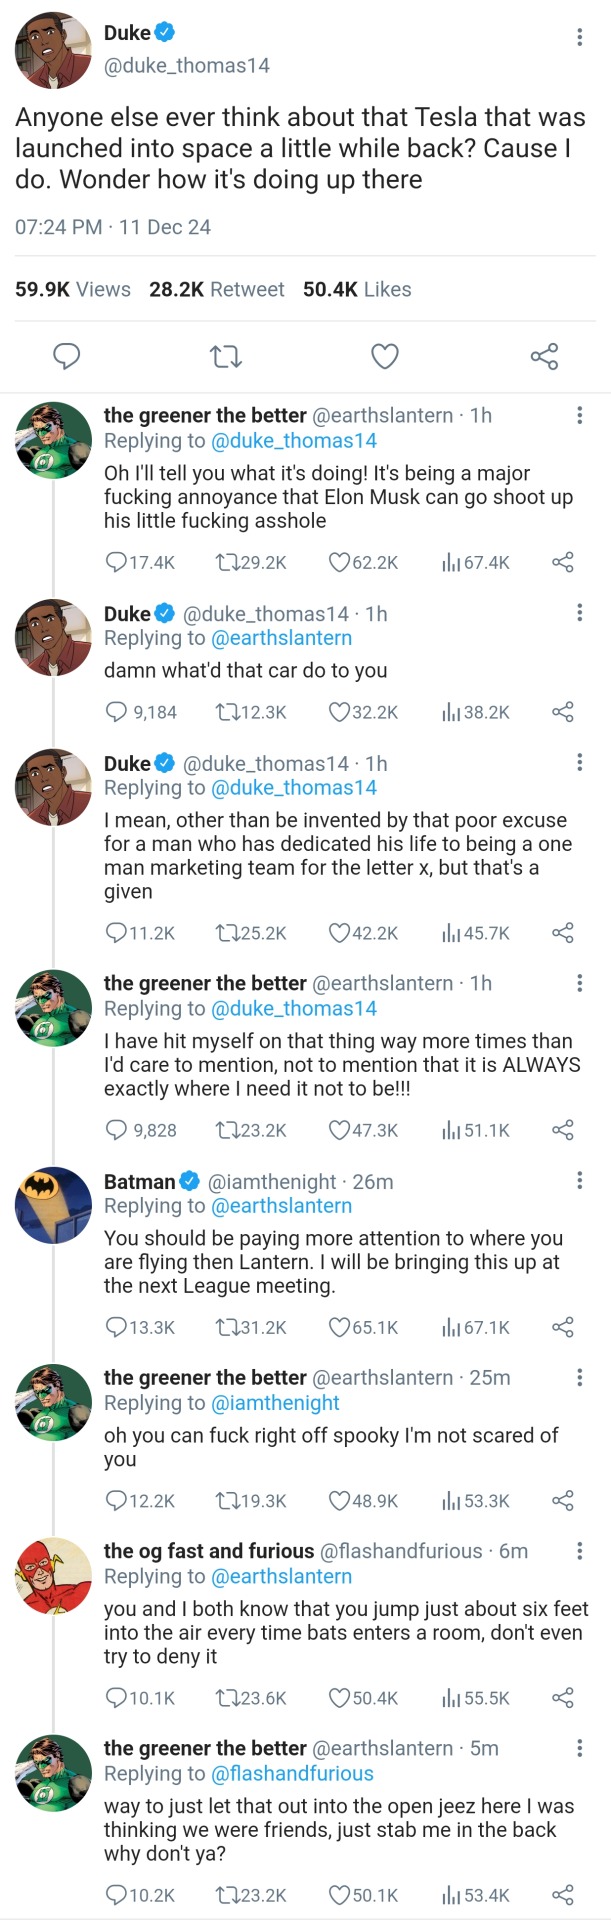Open Batman's profile avatar
The width and height of the screenshot is (611, 1920).
pyautogui.click(x=54, y=1205)
